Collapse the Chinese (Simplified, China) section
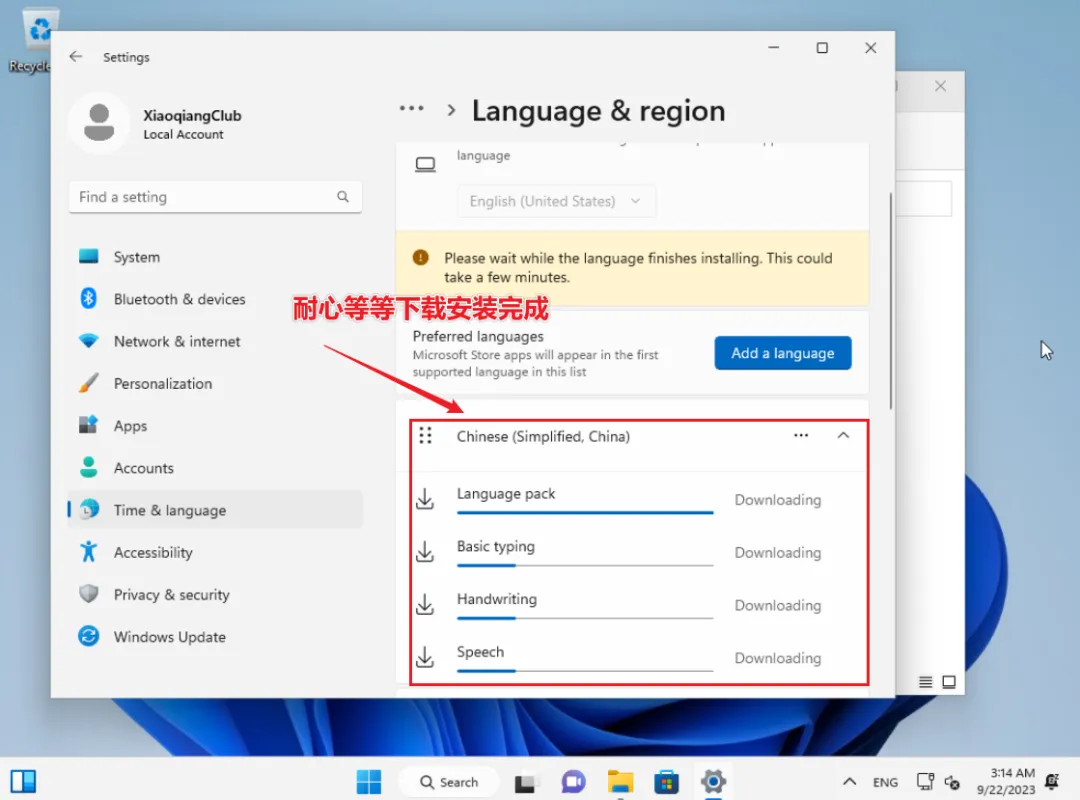Viewport: 1080px width, 800px height. [x=843, y=436]
